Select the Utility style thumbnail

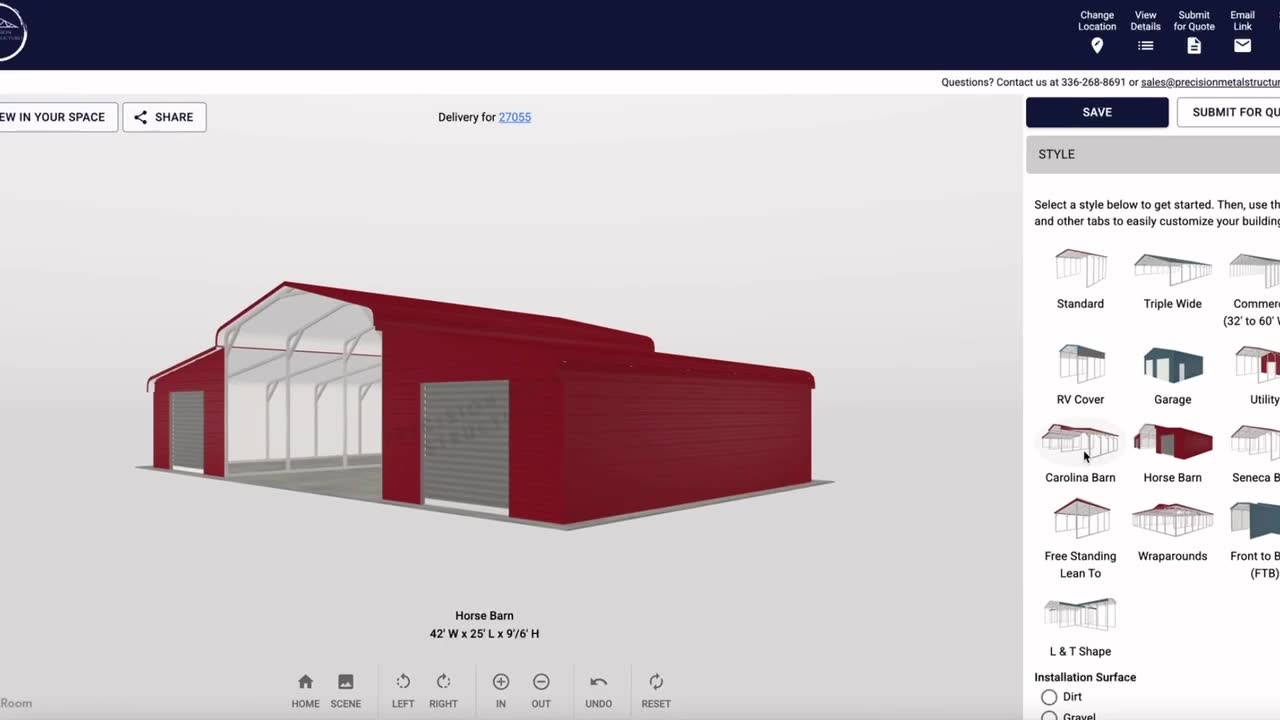pyautogui.click(x=1258, y=365)
